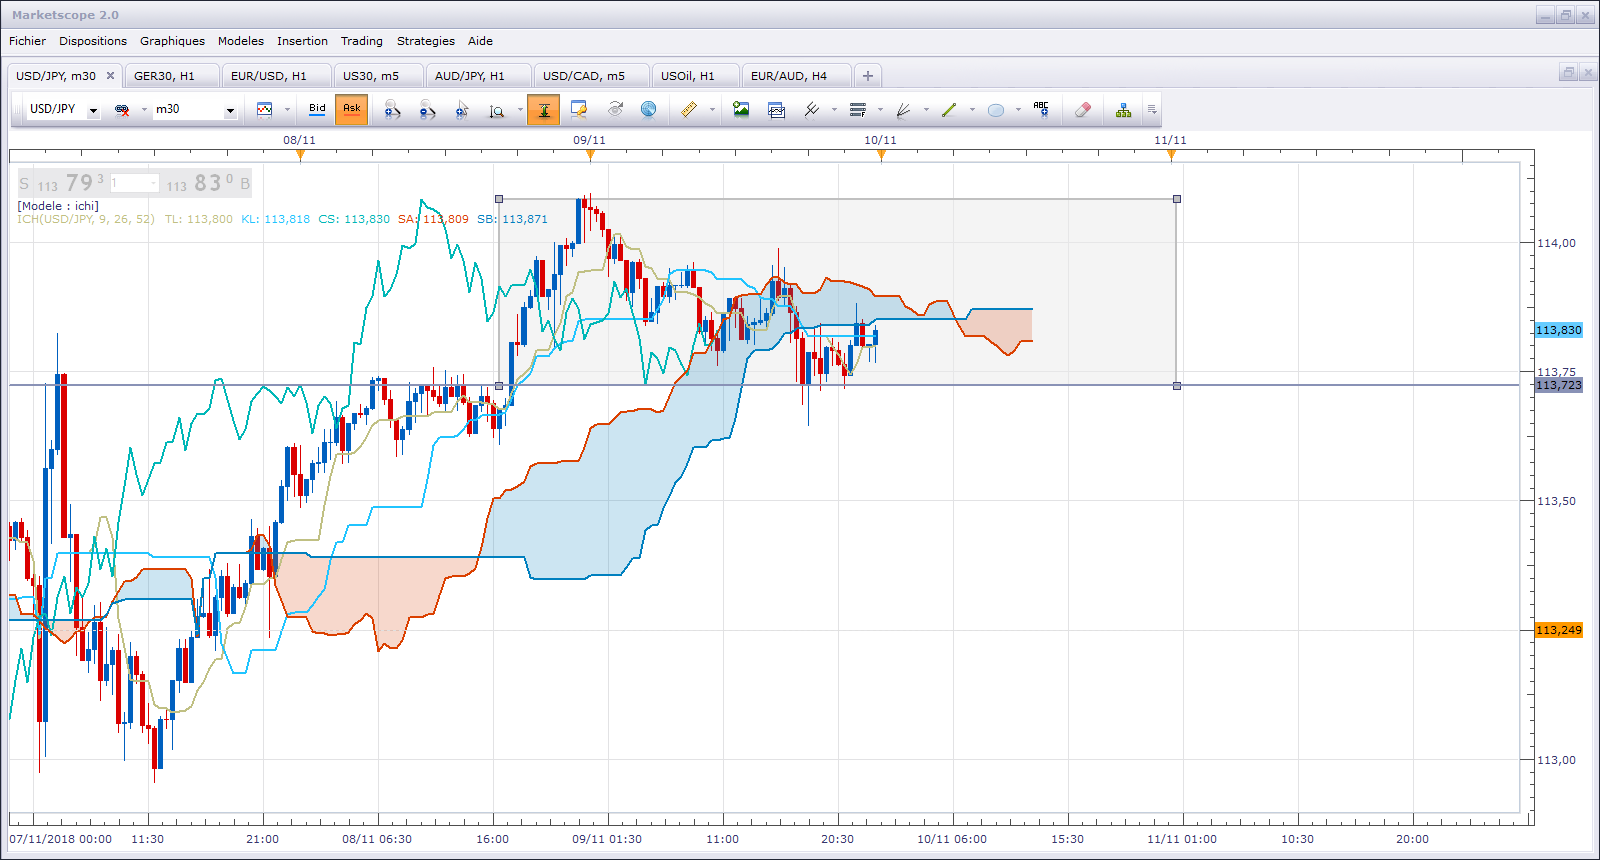This screenshot has height=860, width=1600.
Task: Expand arrow next to unlink icon
Action: pos(144,110)
